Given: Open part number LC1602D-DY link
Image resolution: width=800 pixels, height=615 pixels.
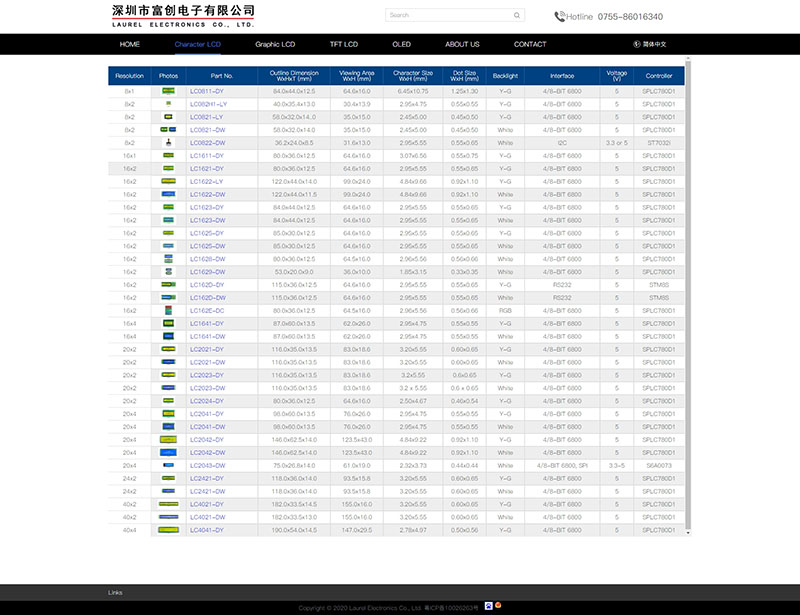Looking at the screenshot, I should click(207, 285).
